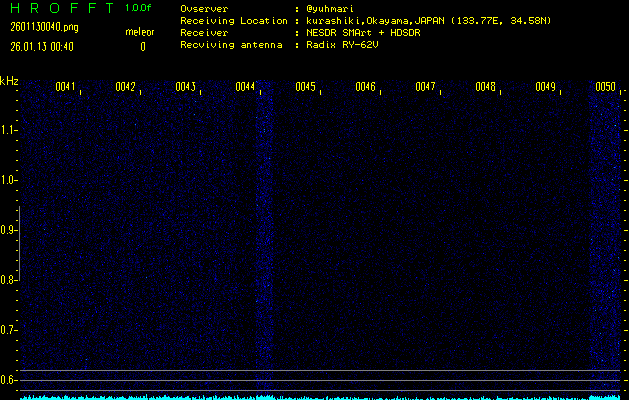The image size is (629, 400).
Task: Click the 0.7 kHz axis label
Action: (x=7, y=330)
